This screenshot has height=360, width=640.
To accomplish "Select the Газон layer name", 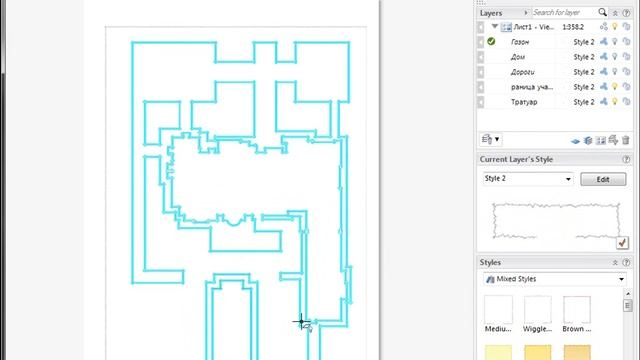I will (x=520, y=42).
